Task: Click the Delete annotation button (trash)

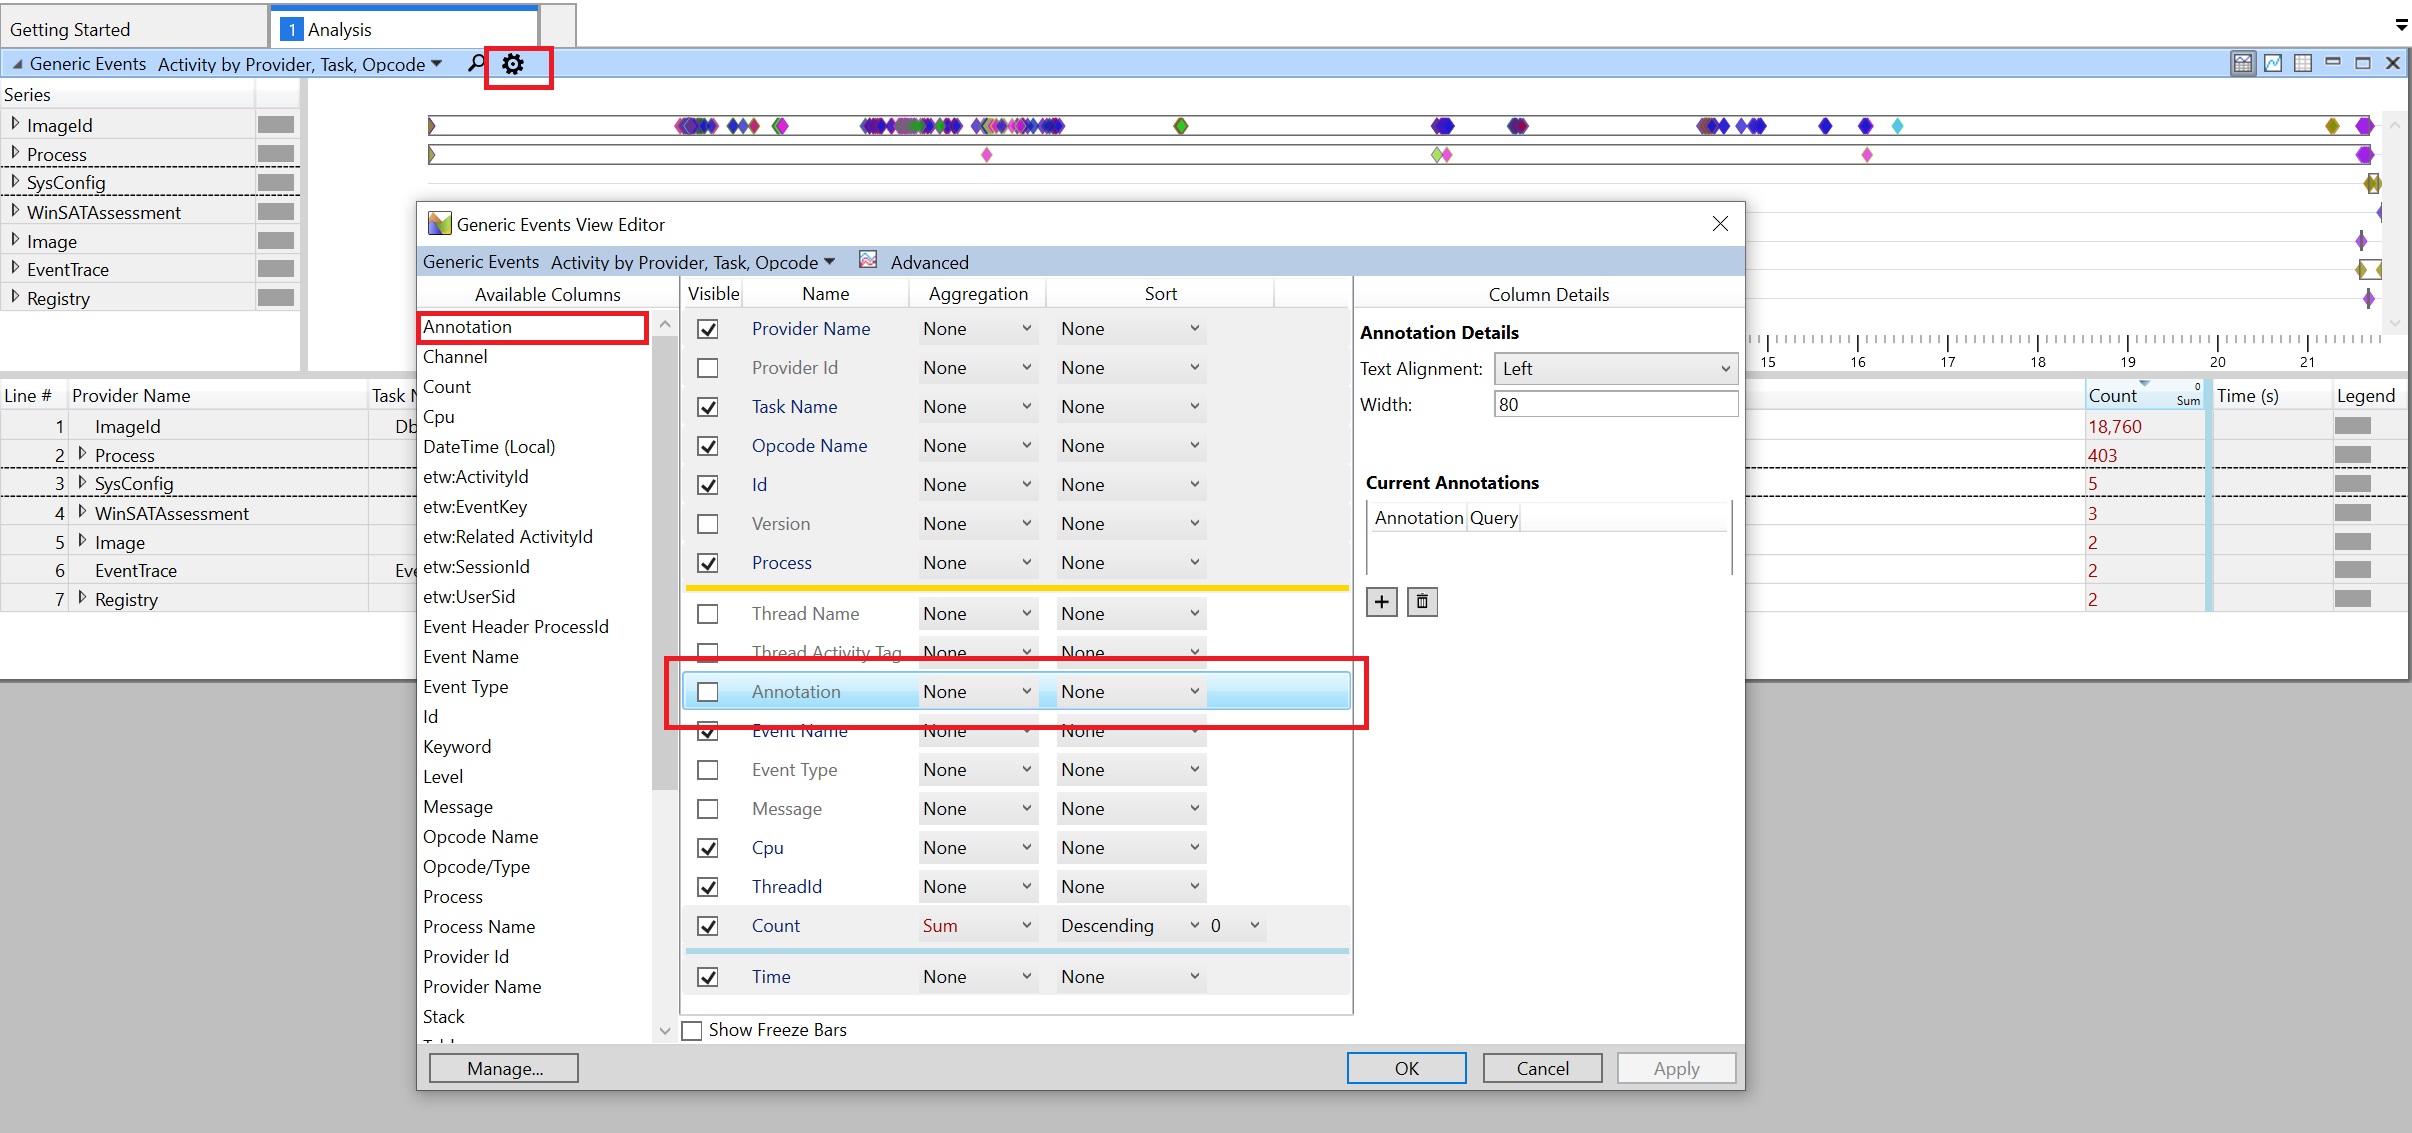Action: click(1418, 601)
